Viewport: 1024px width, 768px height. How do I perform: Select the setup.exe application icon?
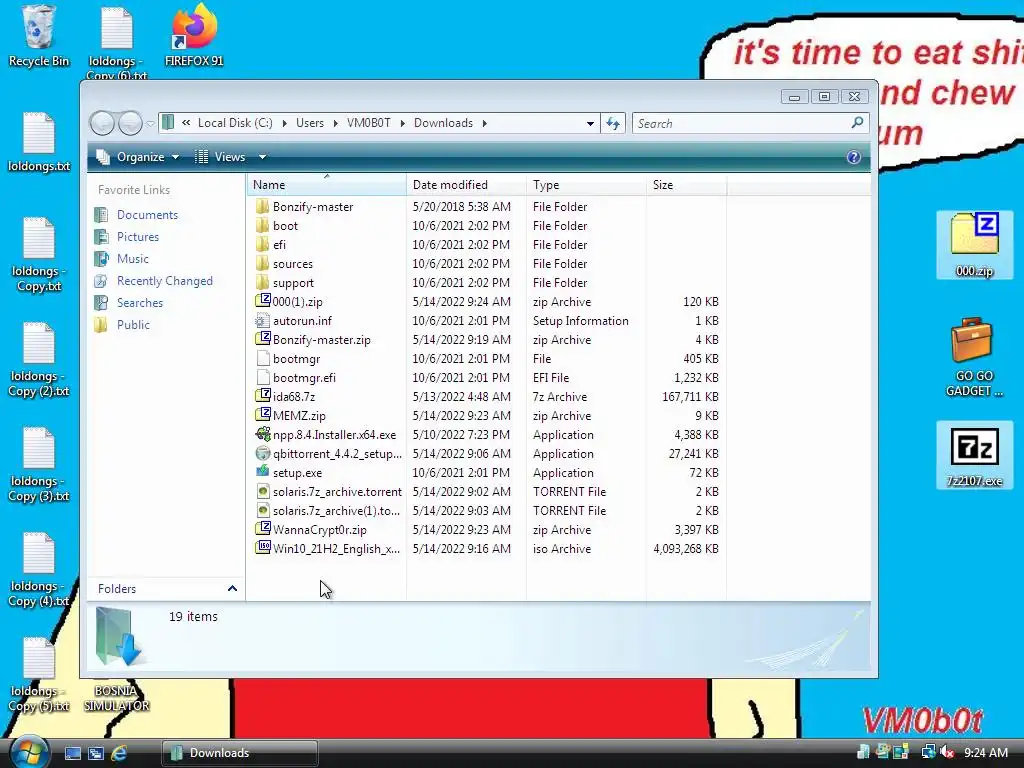click(262, 472)
